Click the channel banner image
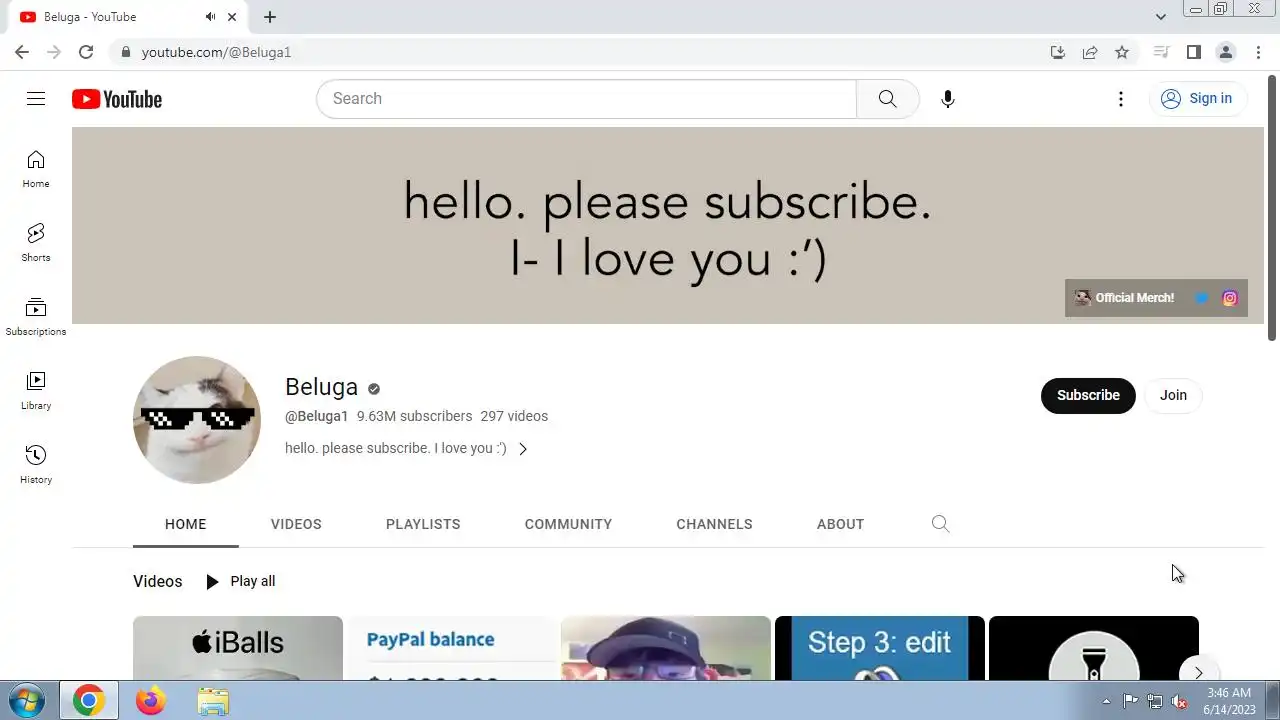 point(668,225)
